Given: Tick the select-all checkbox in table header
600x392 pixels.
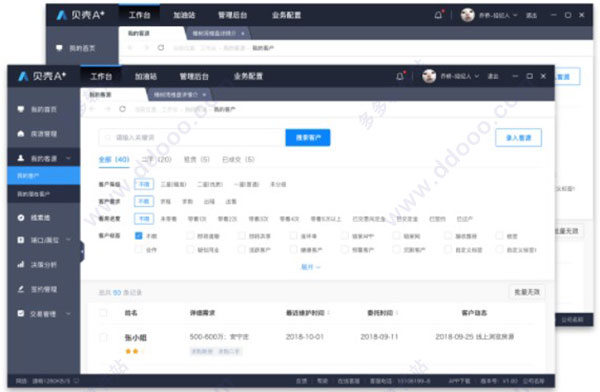Looking at the screenshot, I should (x=103, y=313).
